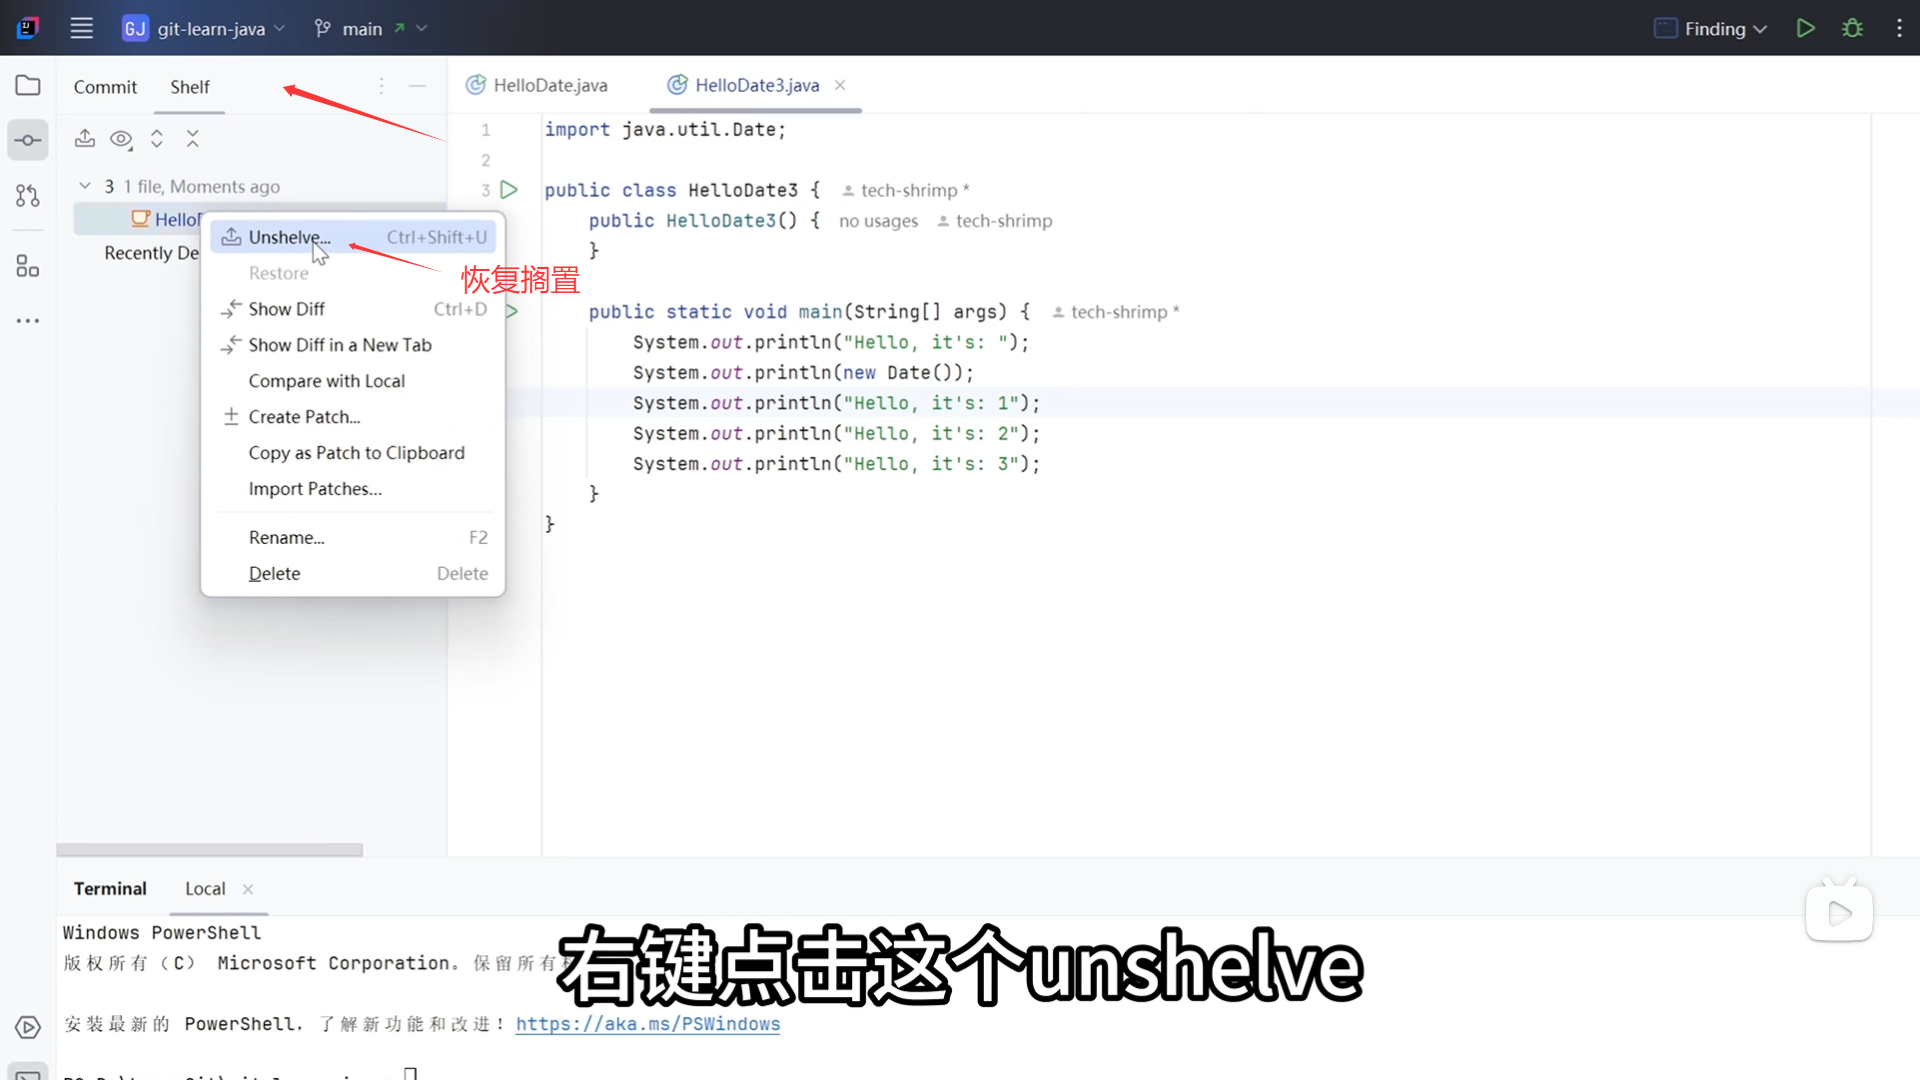The height and width of the screenshot is (1080, 1920).
Task: Collapse all shelf tree nodes
Action: click(x=193, y=139)
